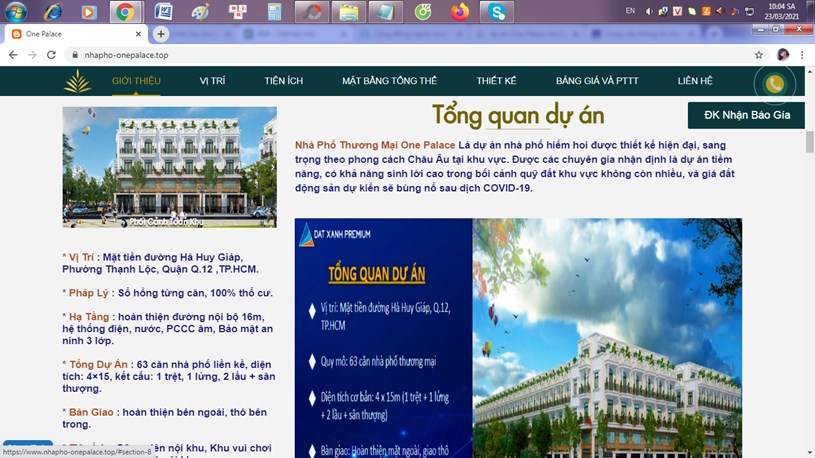Screen dimensions: 815x458
Task: Click the scrollbar up arrow
Action: coord(809,71)
